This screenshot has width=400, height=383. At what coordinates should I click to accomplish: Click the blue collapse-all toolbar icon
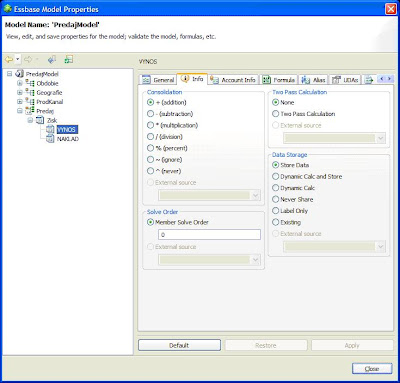pos(52,60)
